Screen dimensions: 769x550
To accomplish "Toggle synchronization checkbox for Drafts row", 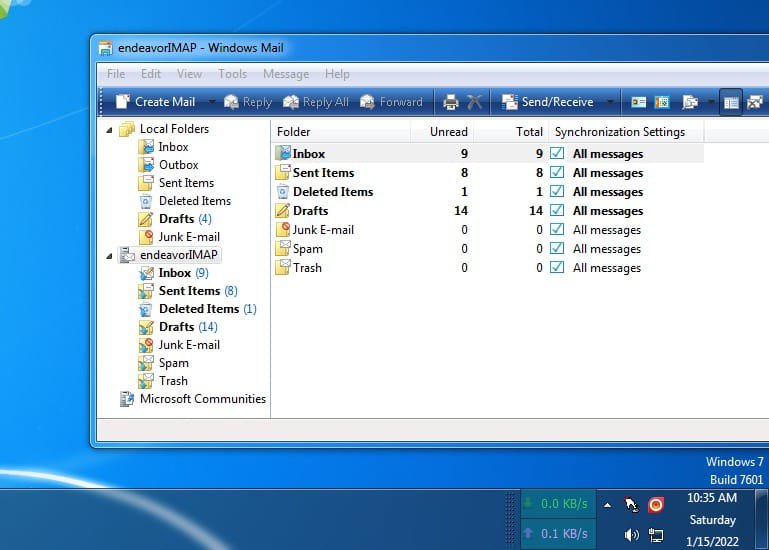I will click(x=557, y=211).
